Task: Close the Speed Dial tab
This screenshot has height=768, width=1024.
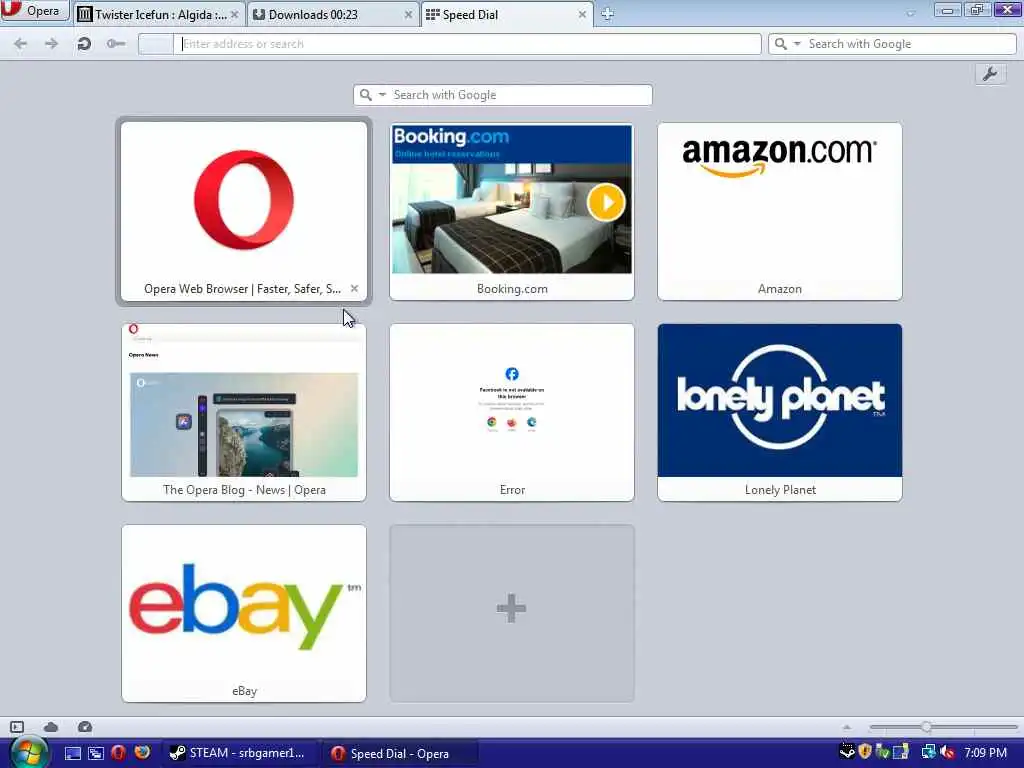Action: (x=582, y=14)
